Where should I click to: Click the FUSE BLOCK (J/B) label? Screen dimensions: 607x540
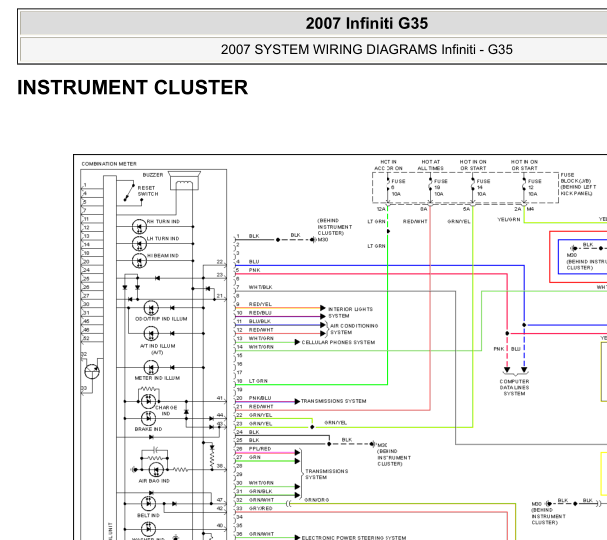pos(576,184)
